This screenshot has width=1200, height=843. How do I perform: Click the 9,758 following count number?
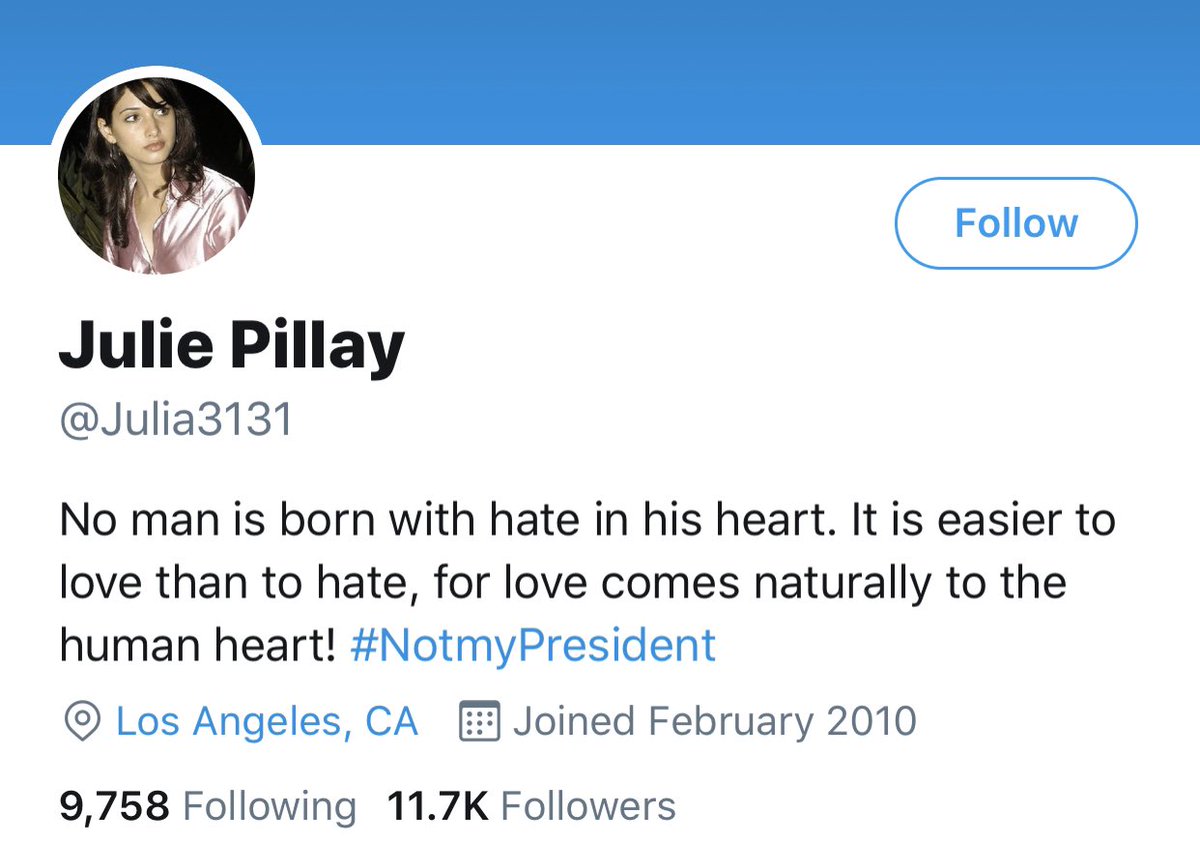pos(114,805)
